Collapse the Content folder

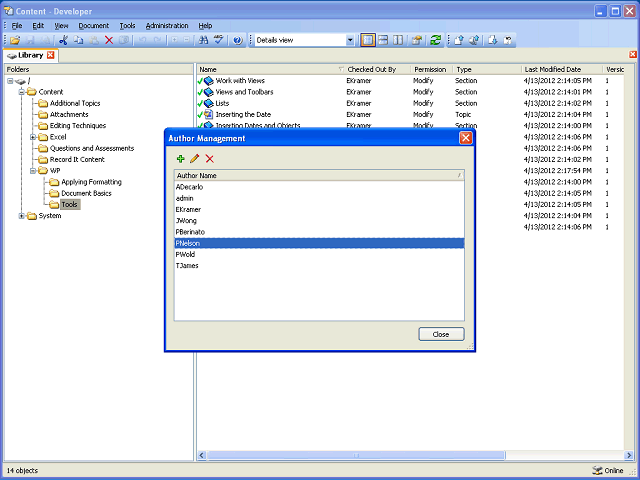pyautogui.click(x=22, y=92)
